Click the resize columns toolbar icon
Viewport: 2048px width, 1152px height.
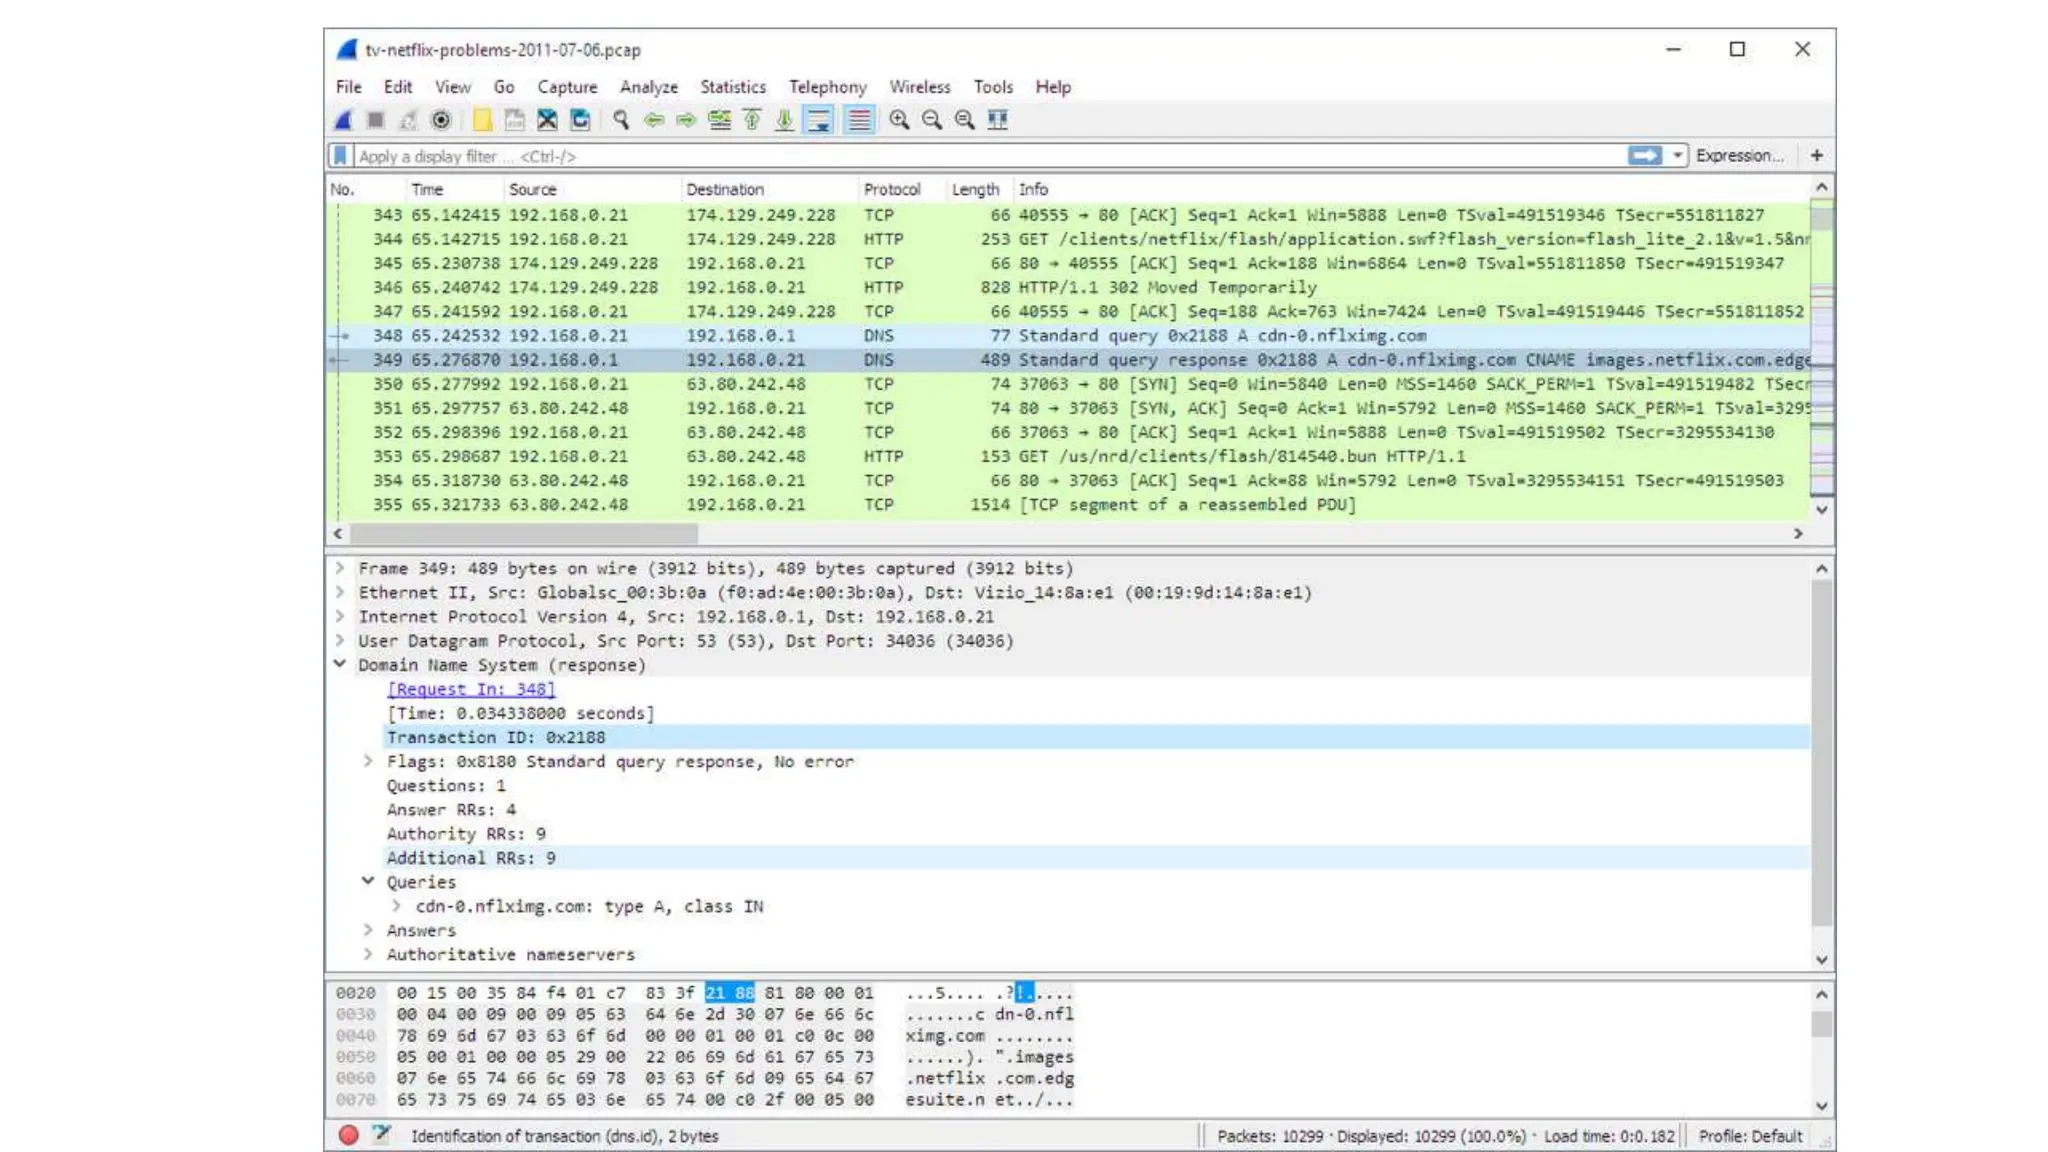997,120
